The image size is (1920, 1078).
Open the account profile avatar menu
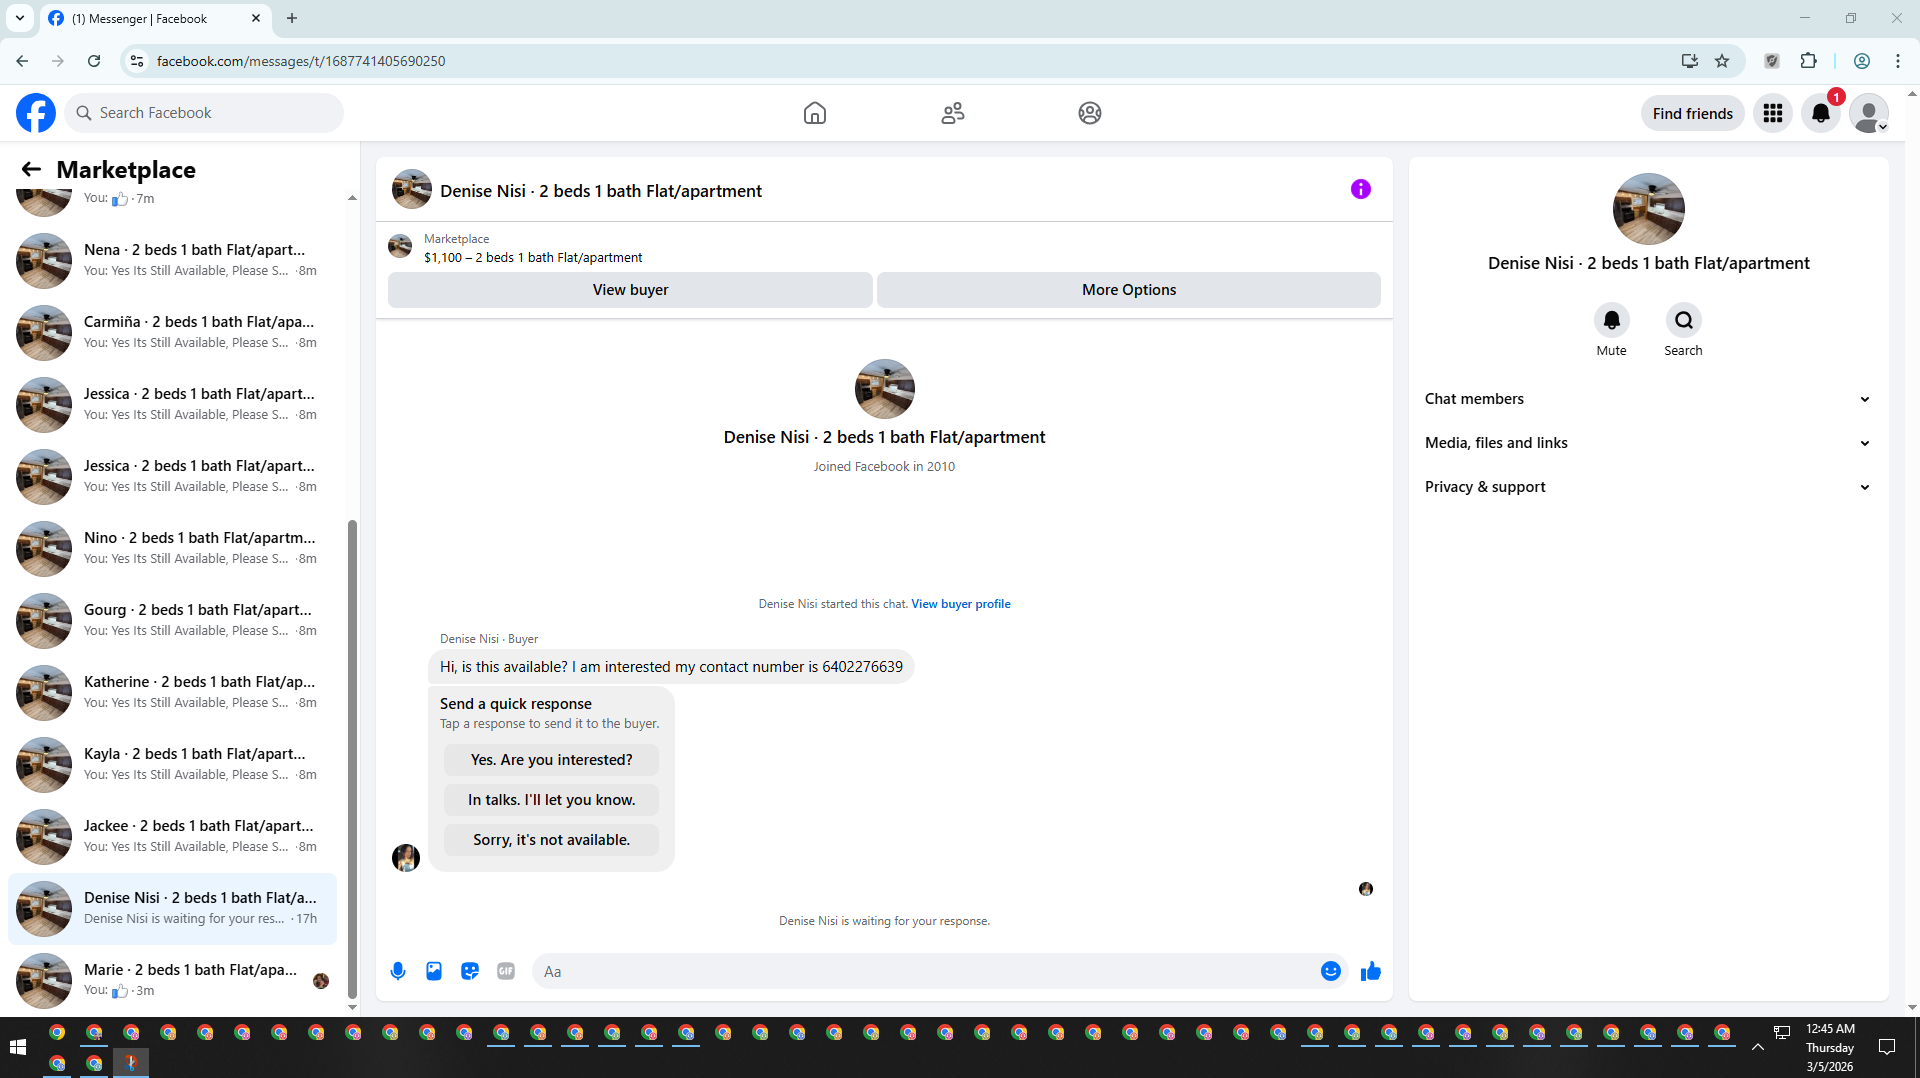(x=1869, y=113)
